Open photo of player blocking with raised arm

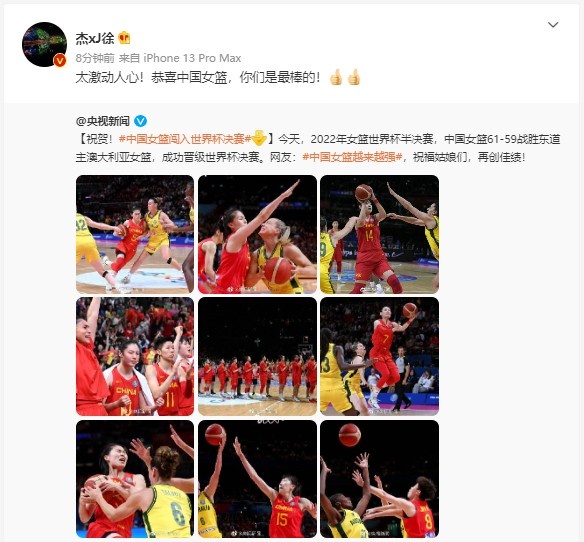click(x=257, y=234)
